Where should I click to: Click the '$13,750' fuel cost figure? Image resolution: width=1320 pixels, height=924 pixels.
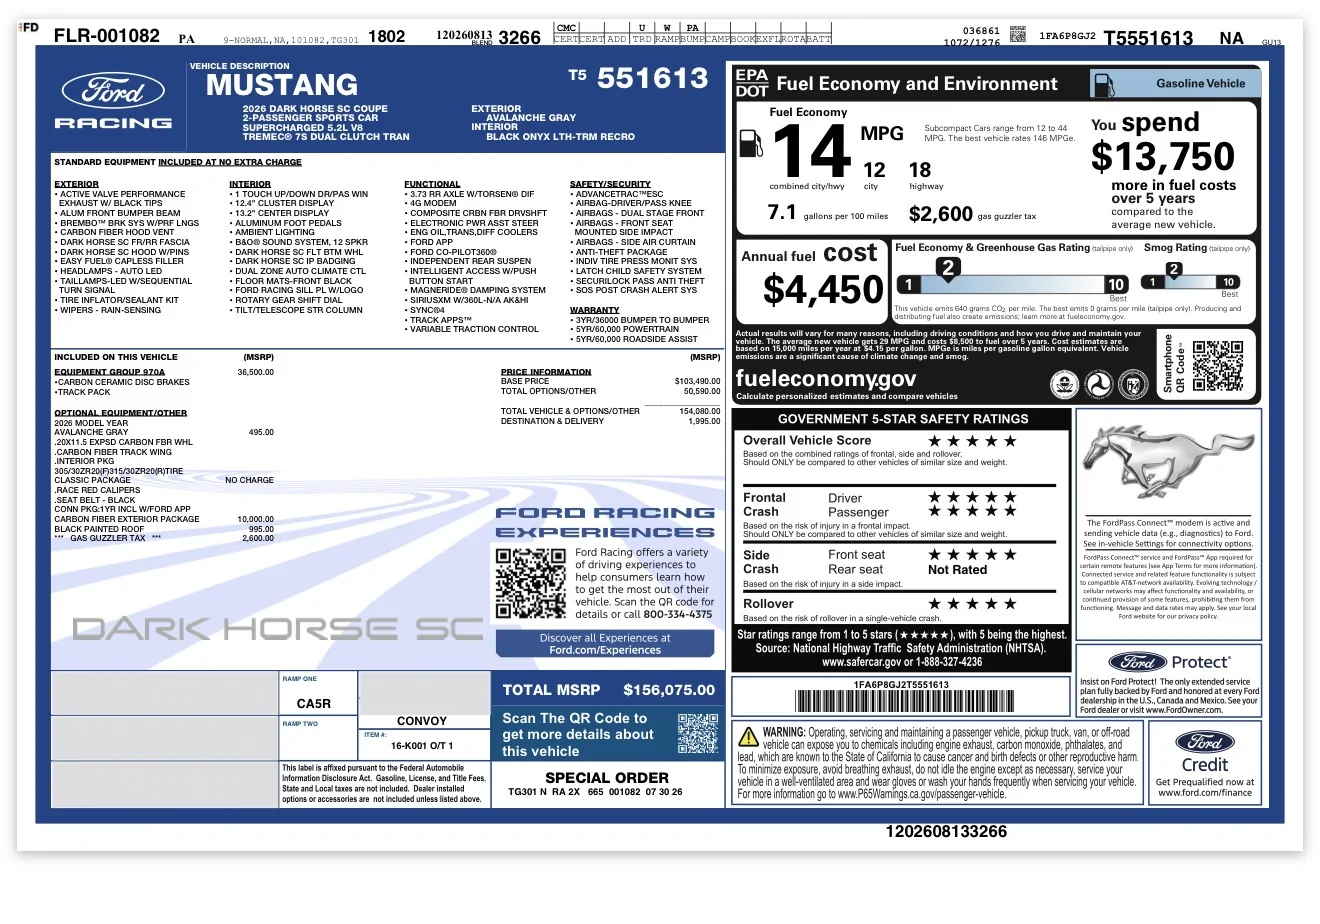[1163, 157]
